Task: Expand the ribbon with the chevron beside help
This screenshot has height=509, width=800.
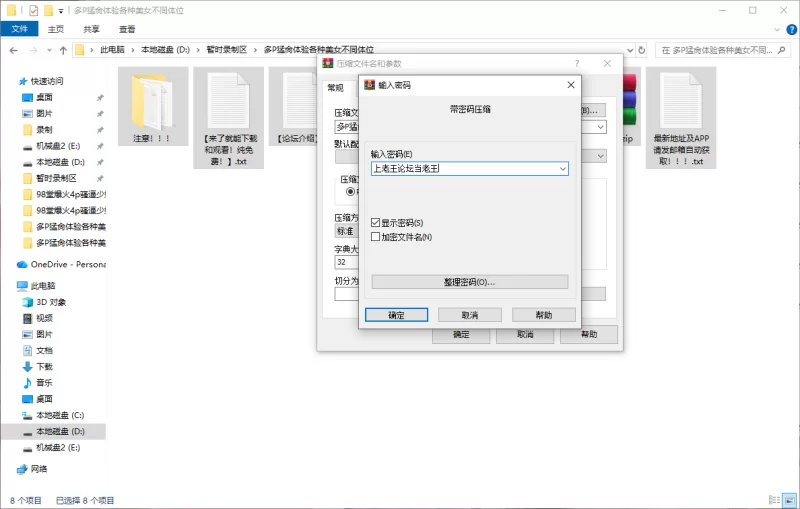Action: 777,30
